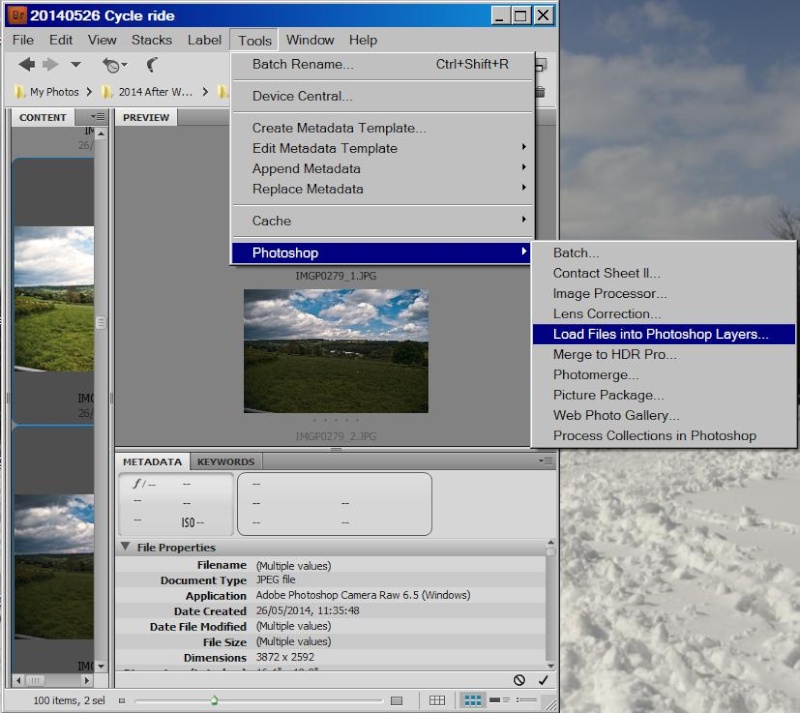Open the Help menu
Screen dimensions: 800x713
tap(363, 40)
